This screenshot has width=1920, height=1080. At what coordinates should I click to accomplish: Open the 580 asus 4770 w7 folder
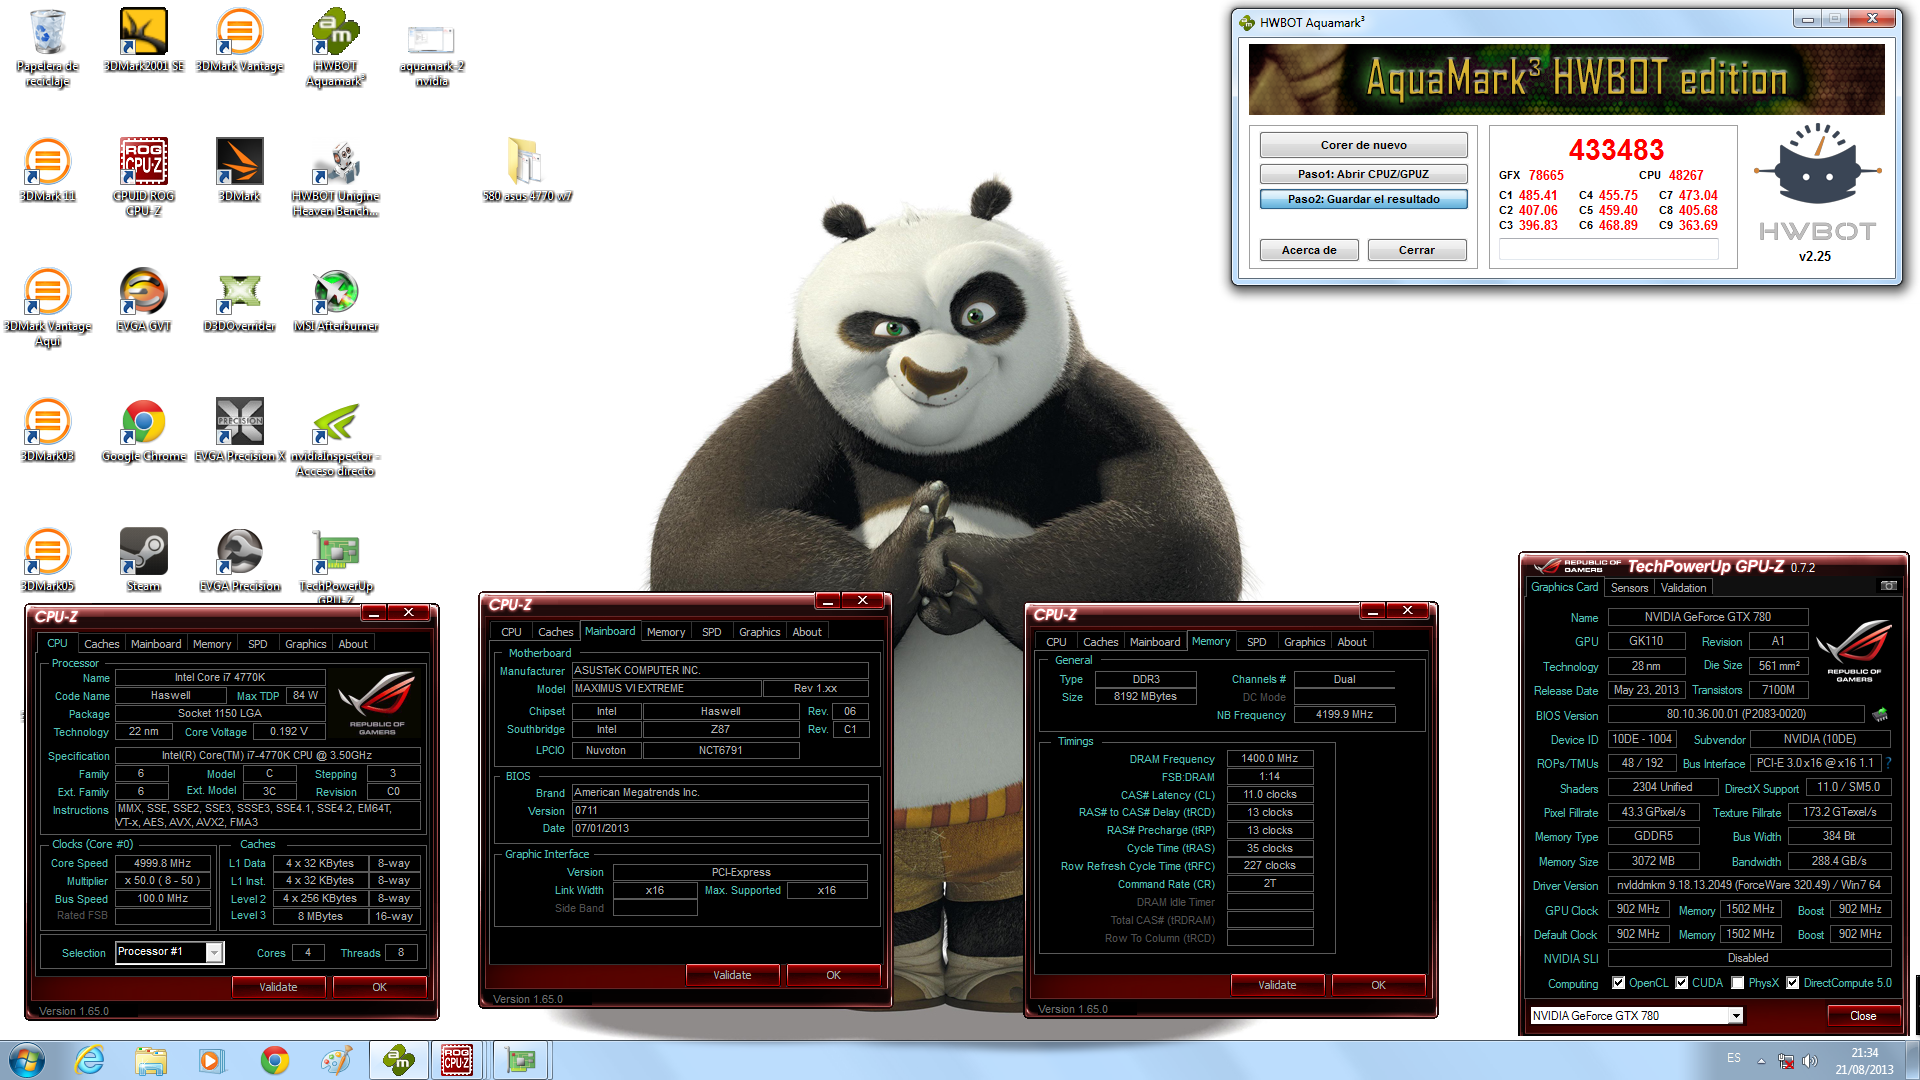click(x=526, y=170)
